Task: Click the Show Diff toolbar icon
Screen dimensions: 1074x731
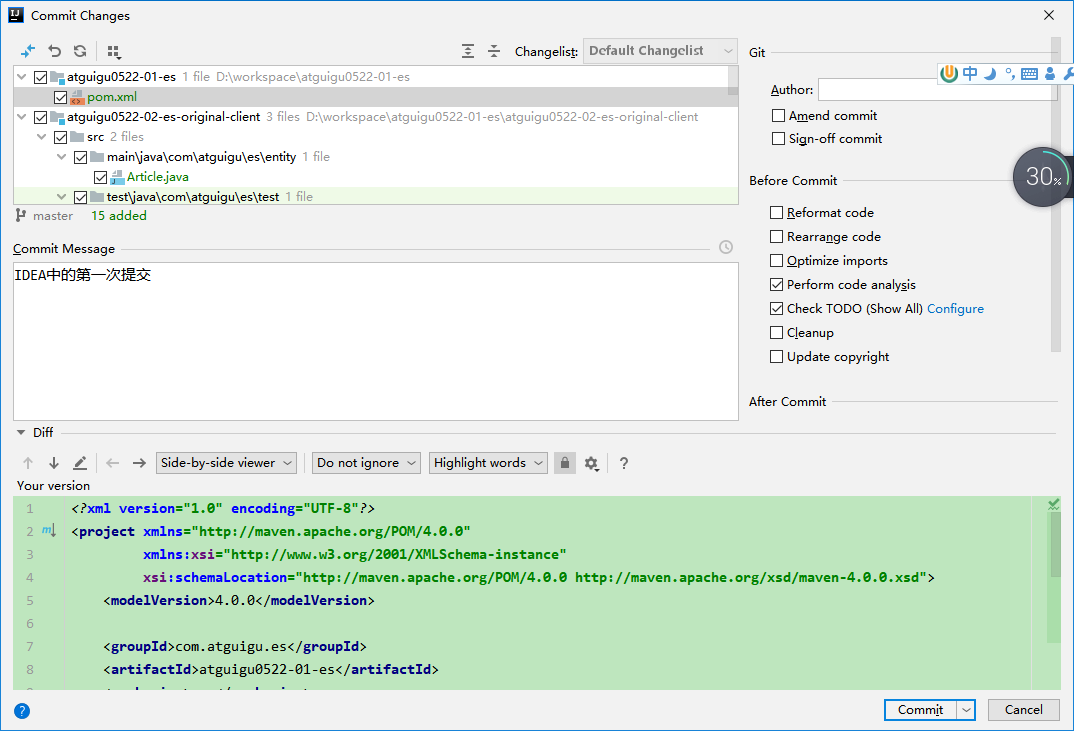Action: [x=28, y=51]
